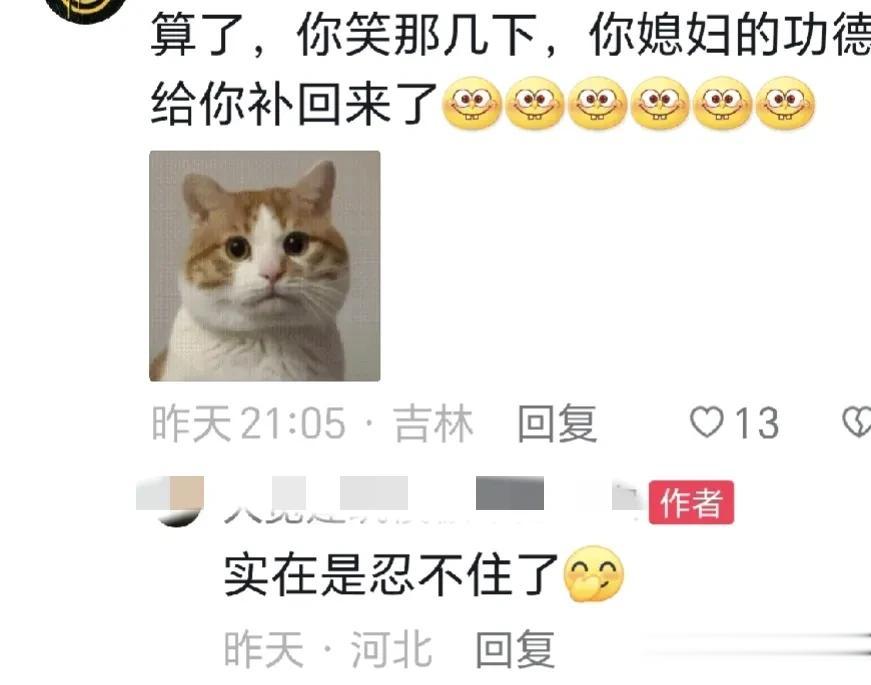Open the orange and white cat image
The image size is (871, 685).
pyautogui.click(x=265, y=266)
